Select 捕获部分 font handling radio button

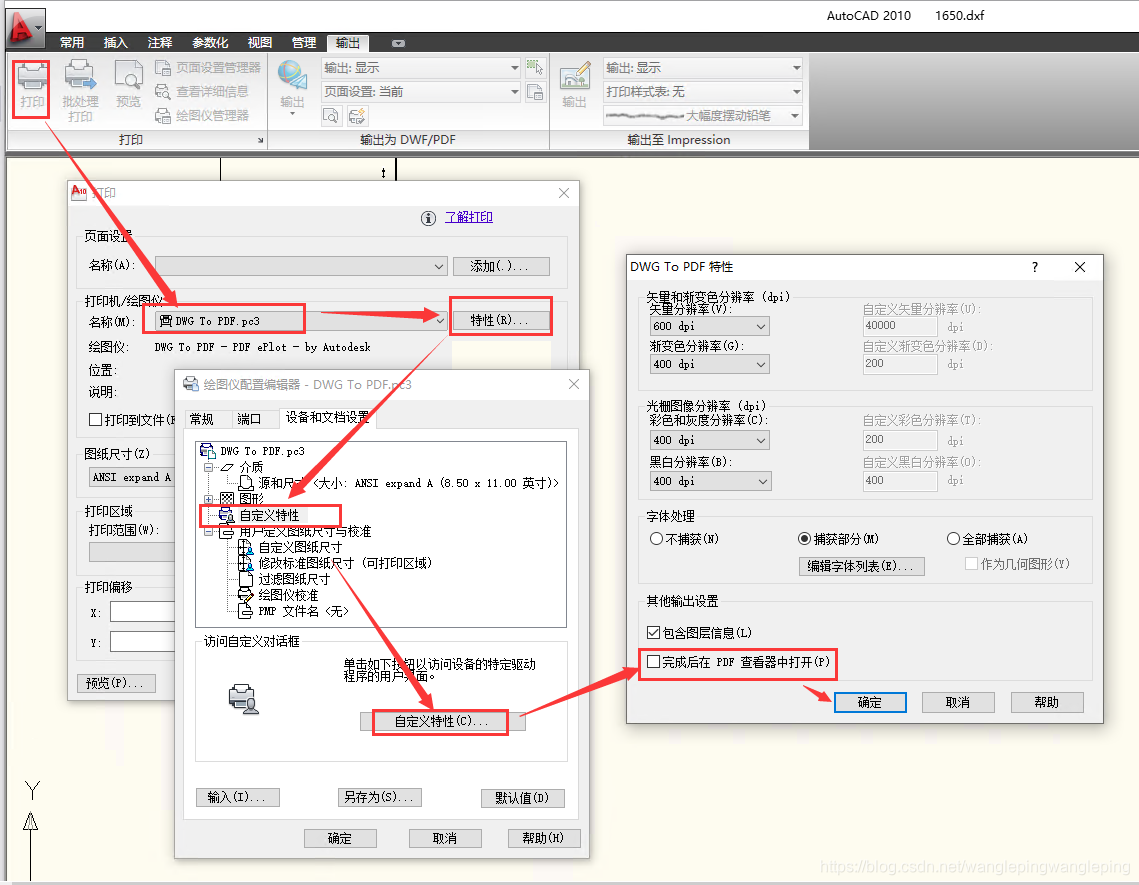[804, 538]
